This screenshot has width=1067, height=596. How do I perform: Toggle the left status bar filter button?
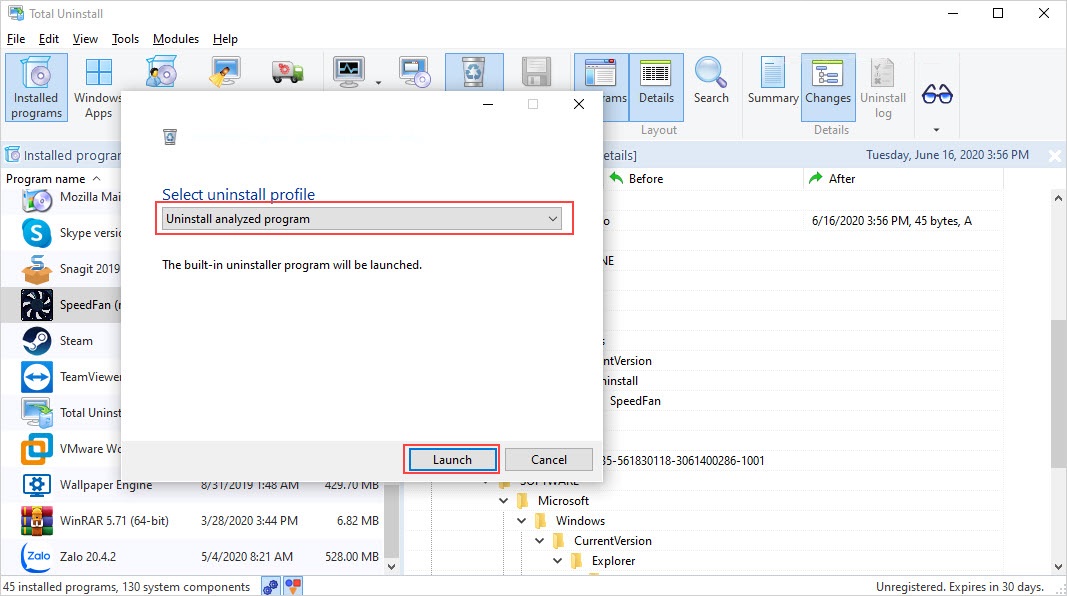pyautogui.click(x=271, y=586)
